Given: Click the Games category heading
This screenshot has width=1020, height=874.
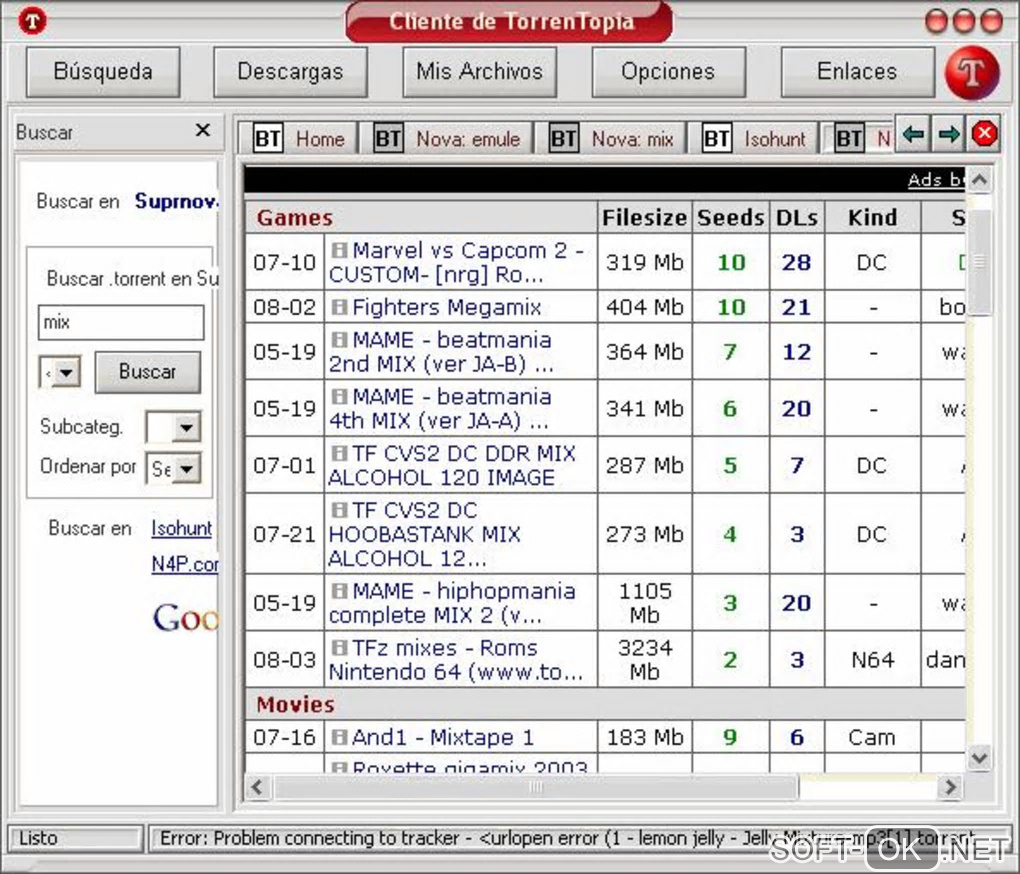Looking at the screenshot, I should click(x=294, y=218).
